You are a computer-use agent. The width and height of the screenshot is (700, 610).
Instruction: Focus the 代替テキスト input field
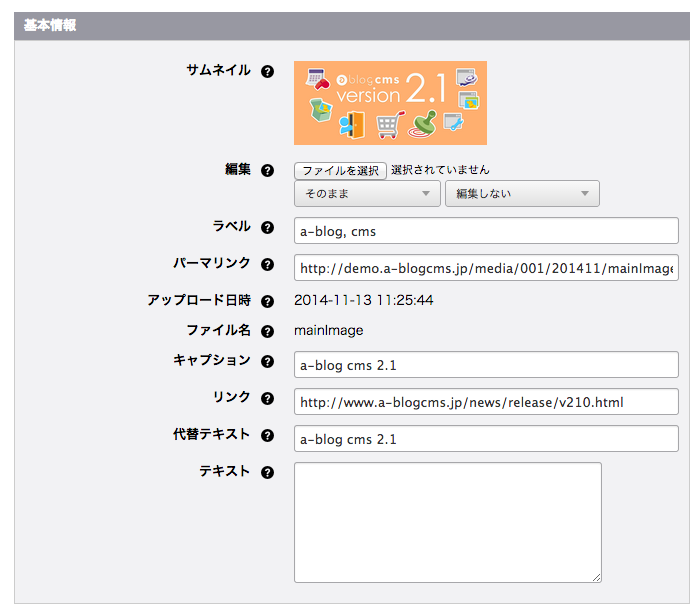pyautogui.click(x=486, y=439)
